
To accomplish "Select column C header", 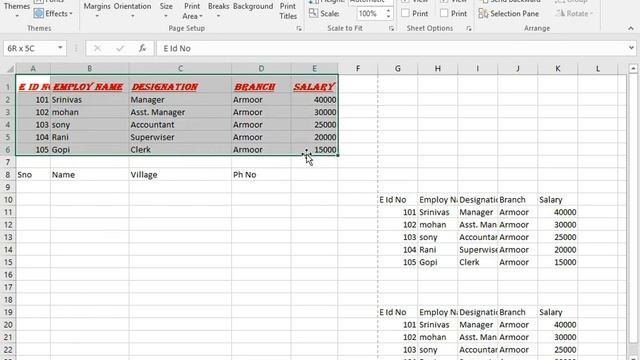I will click(x=180, y=69).
